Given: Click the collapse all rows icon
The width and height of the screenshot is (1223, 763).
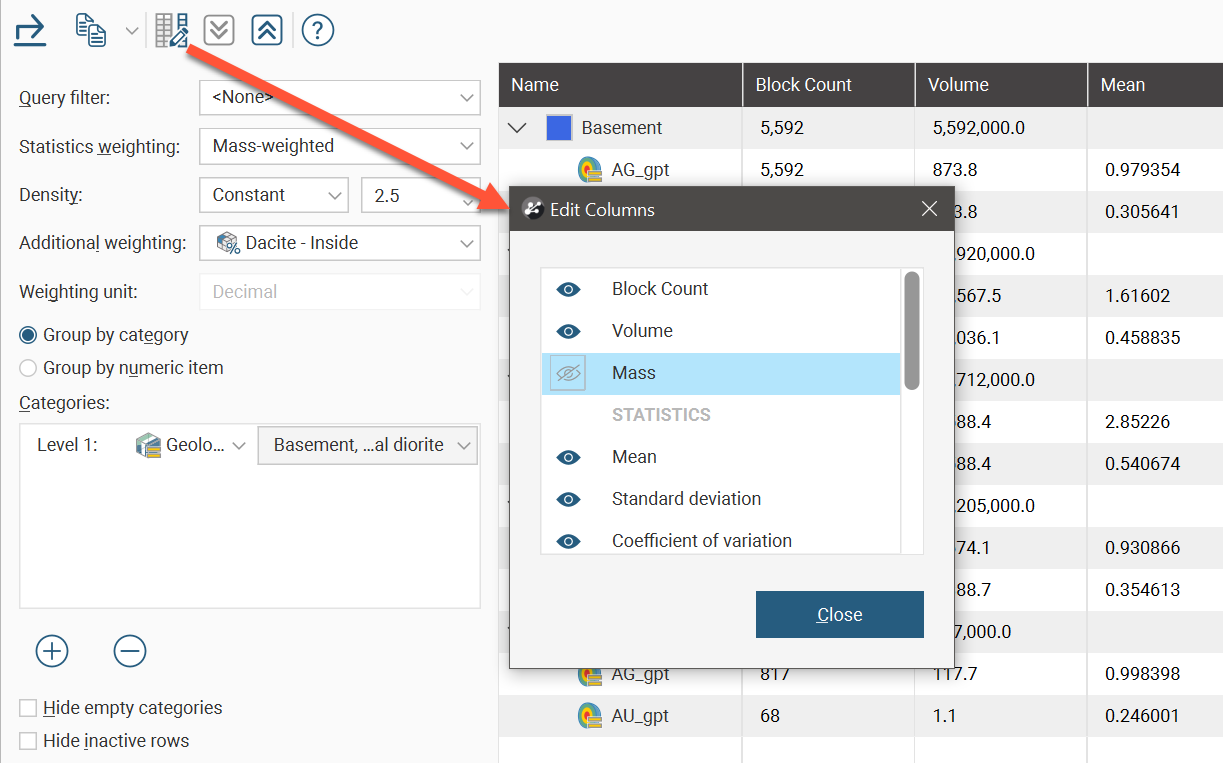Looking at the screenshot, I should point(266,30).
